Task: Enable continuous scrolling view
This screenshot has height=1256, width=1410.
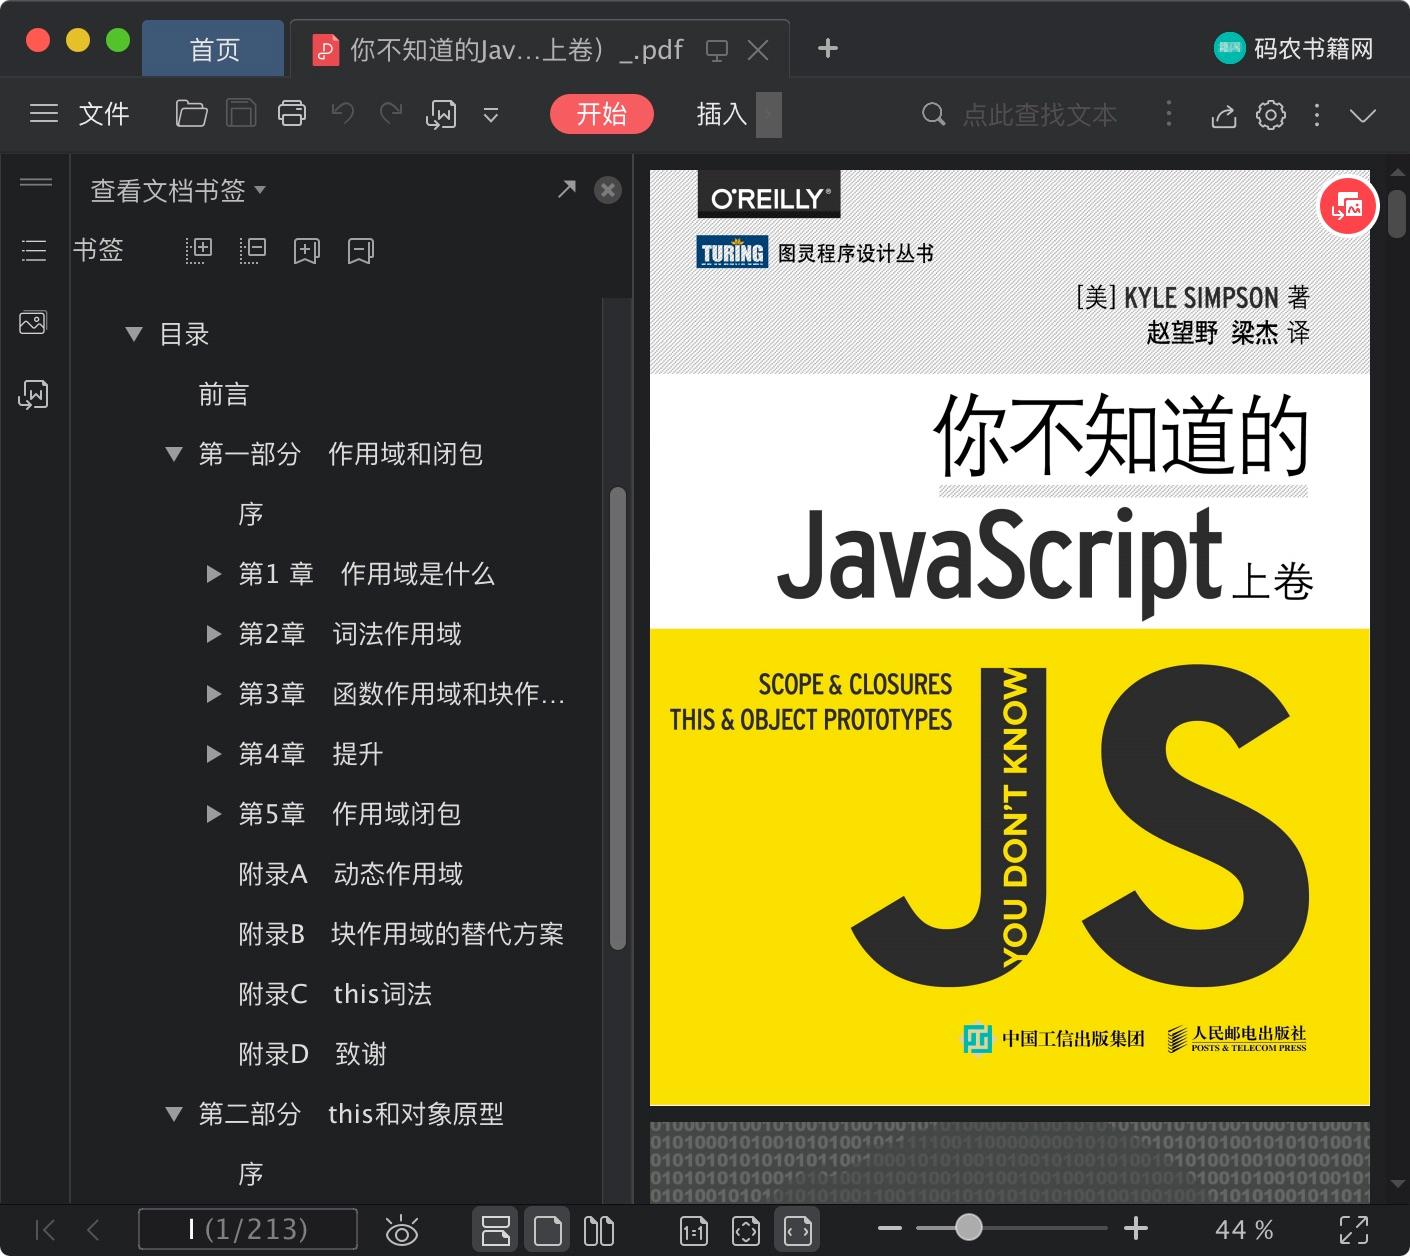Action: click(x=495, y=1229)
